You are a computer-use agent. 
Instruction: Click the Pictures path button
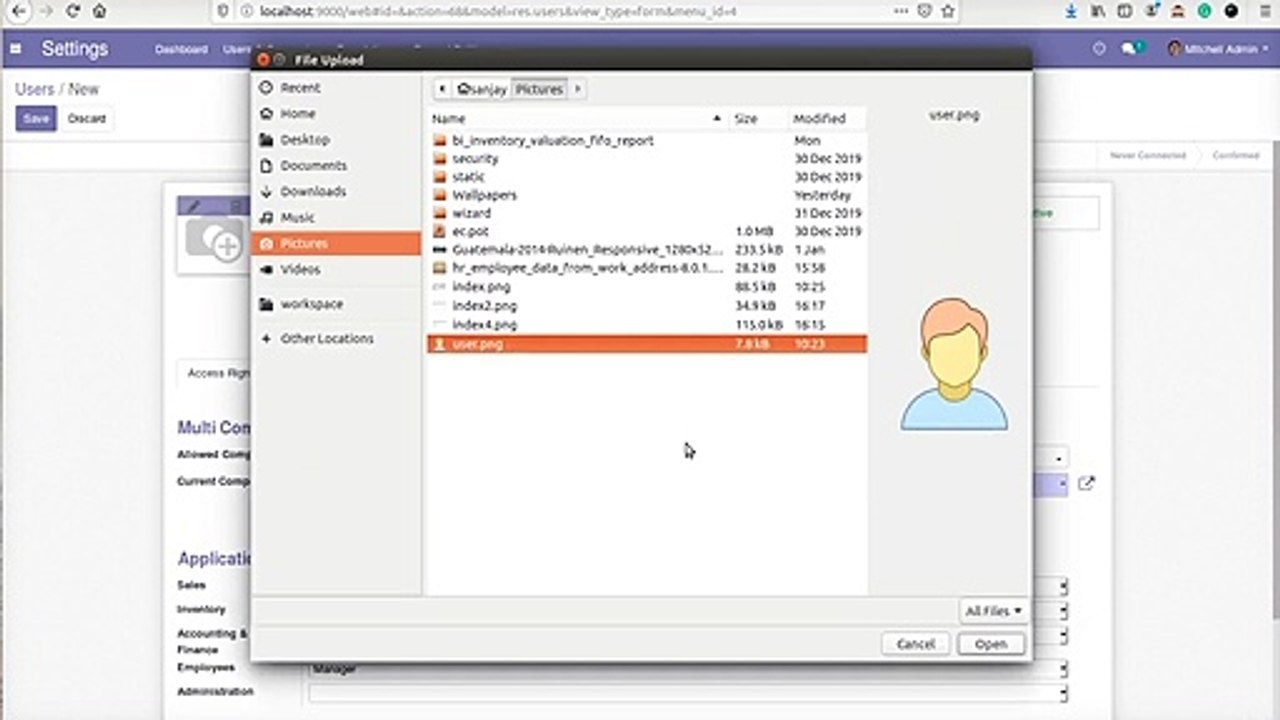click(x=540, y=89)
